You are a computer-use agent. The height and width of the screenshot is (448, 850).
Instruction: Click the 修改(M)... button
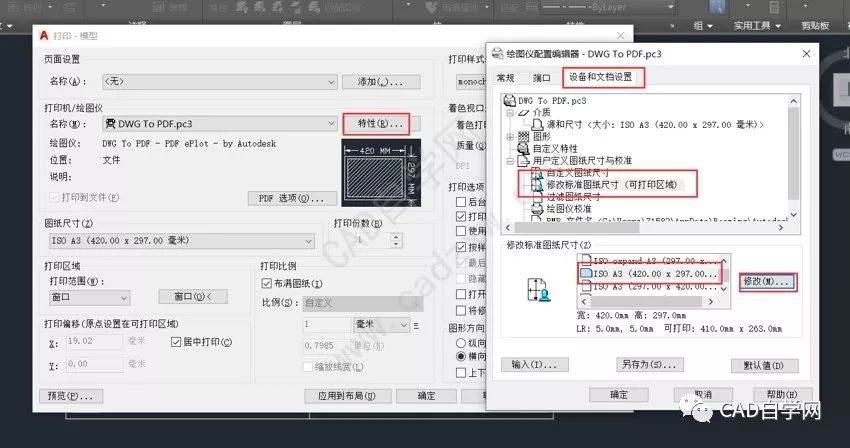pos(765,281)
